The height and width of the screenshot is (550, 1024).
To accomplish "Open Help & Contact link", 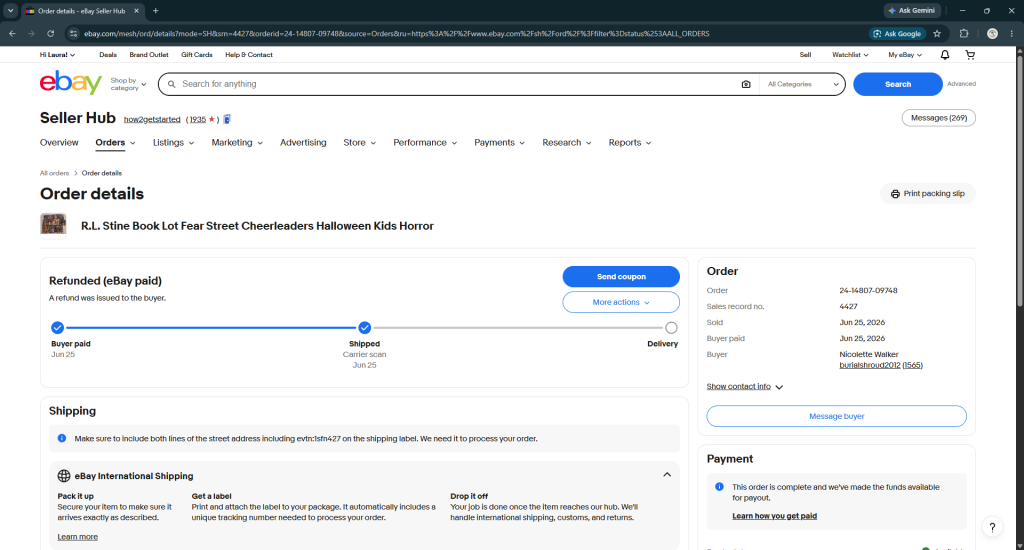I will (249, 55).
